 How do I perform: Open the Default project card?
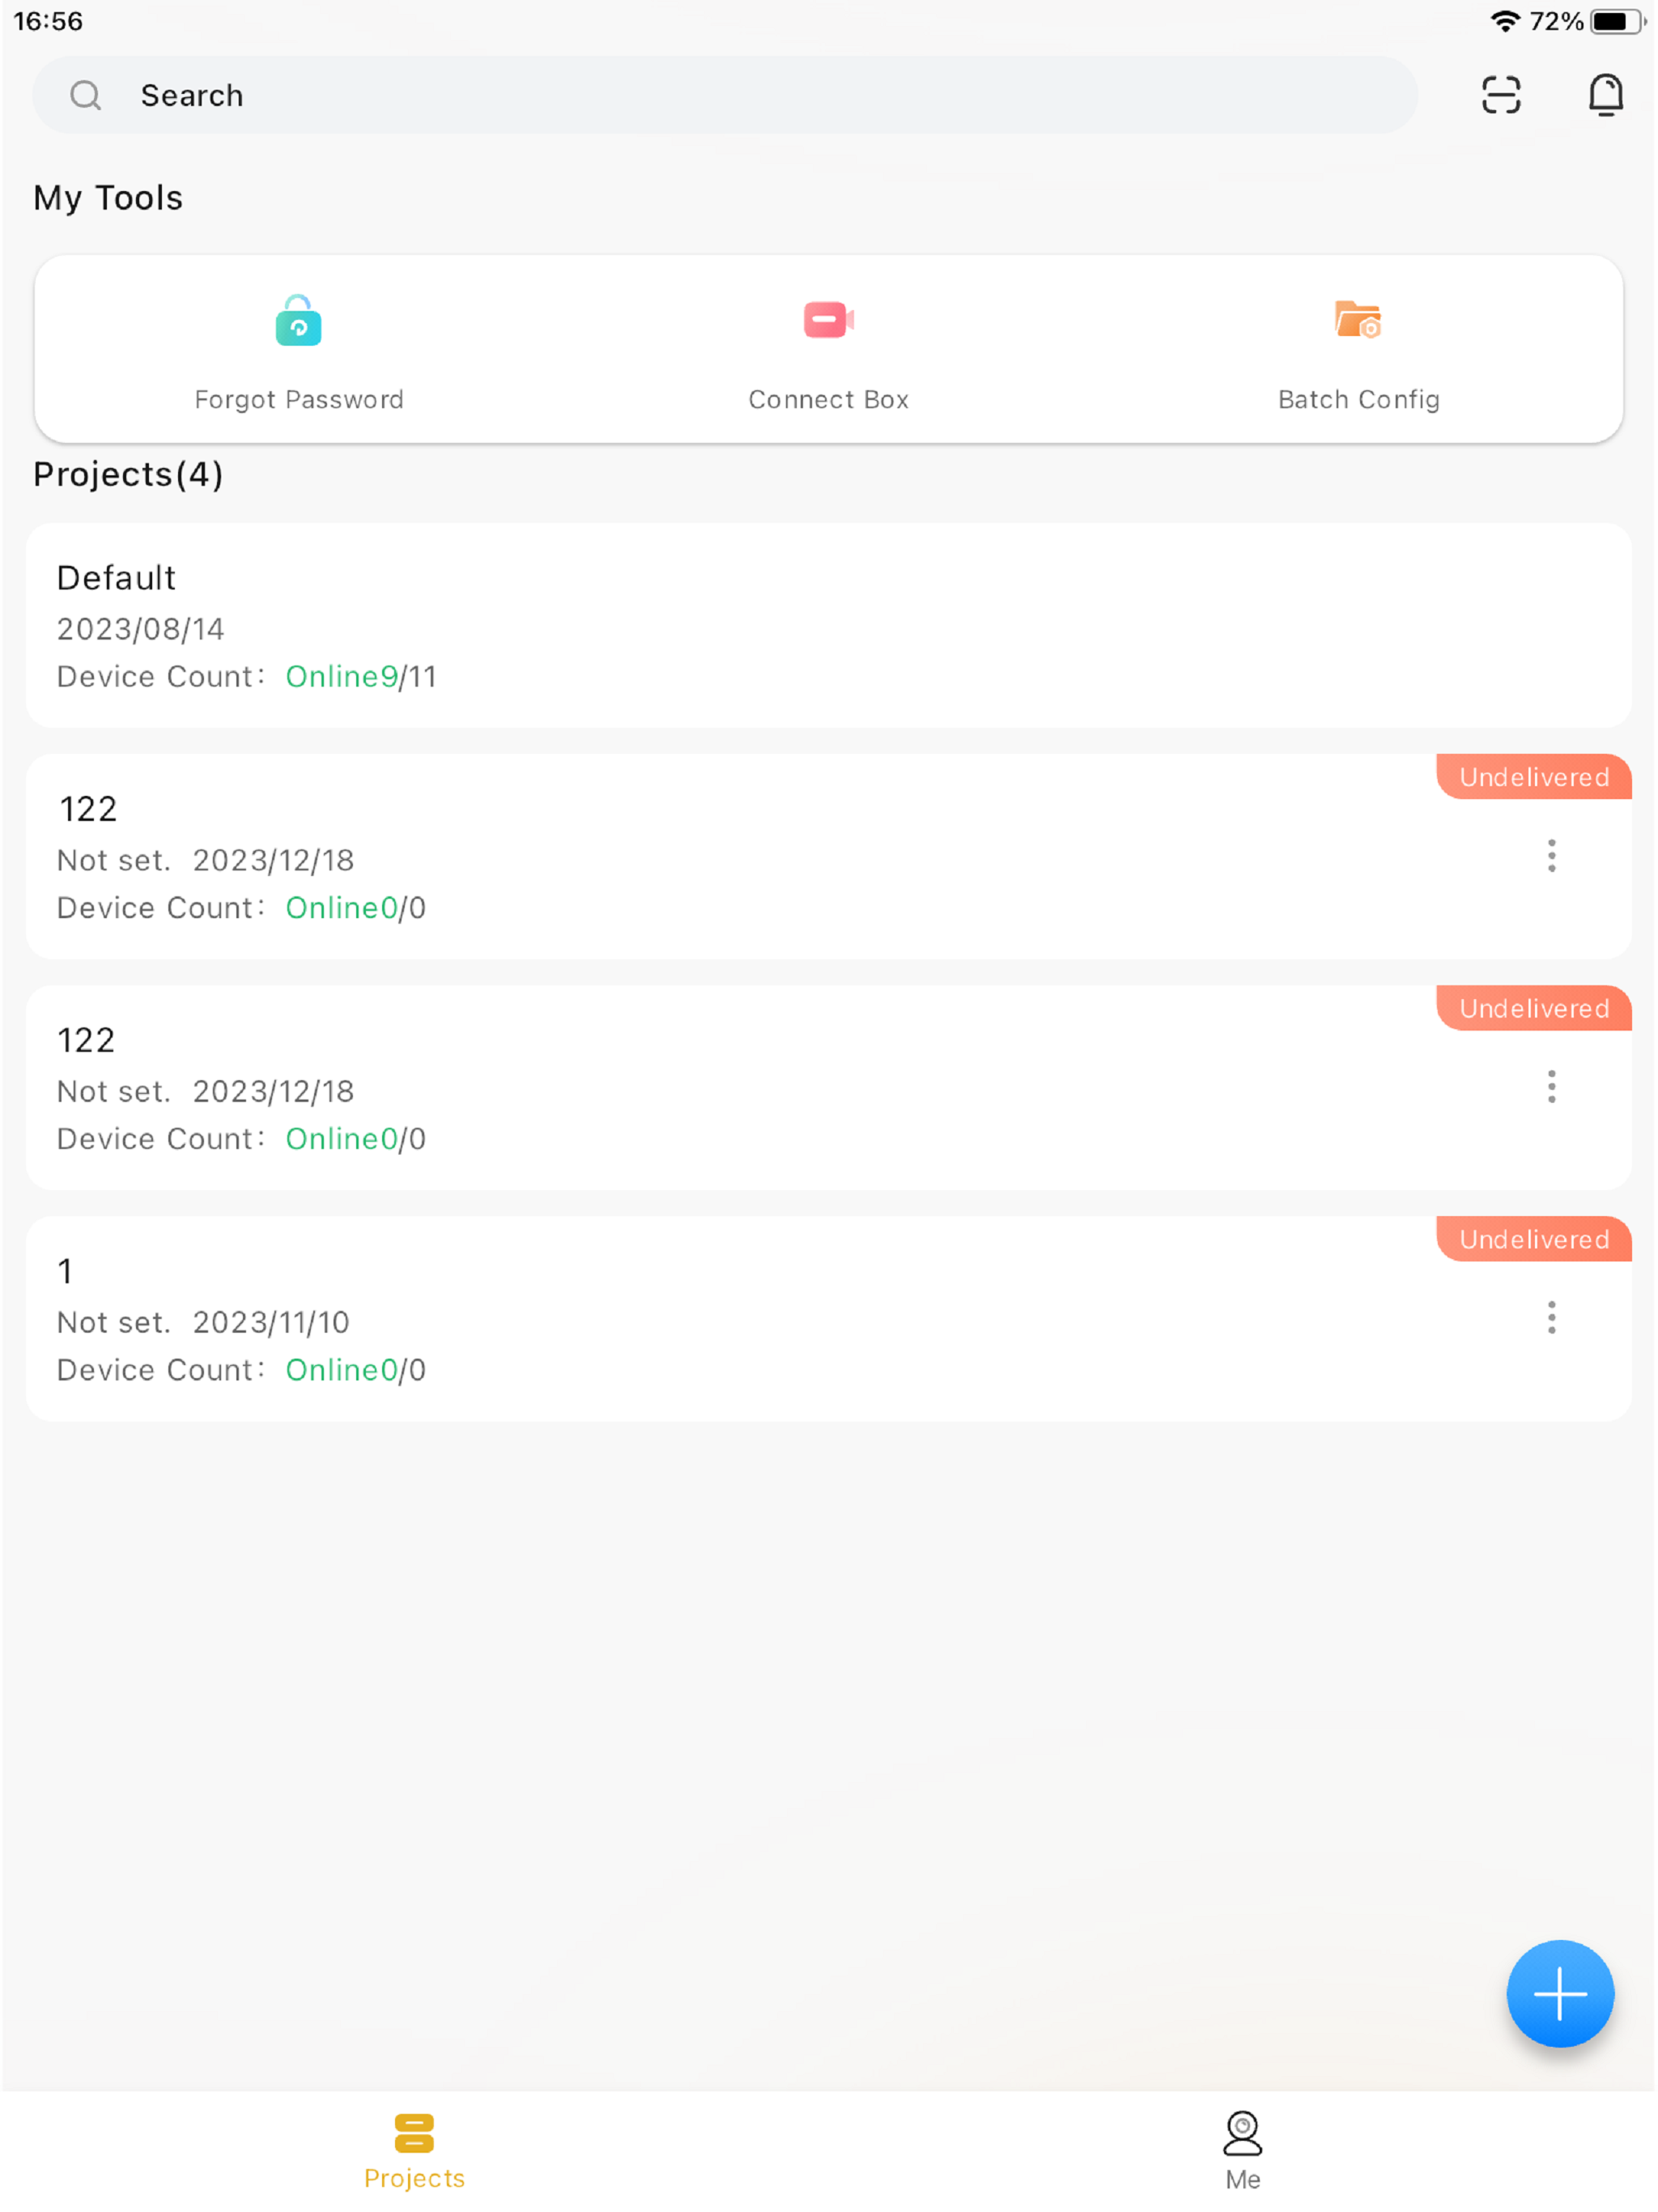(828, 625)
